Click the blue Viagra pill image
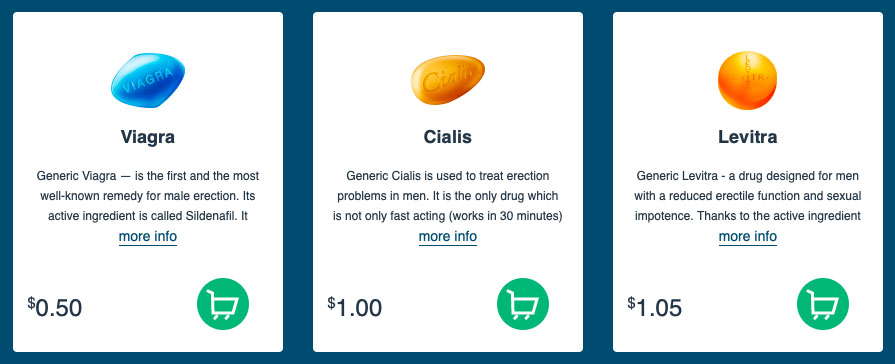 click(x=148, y=80)
